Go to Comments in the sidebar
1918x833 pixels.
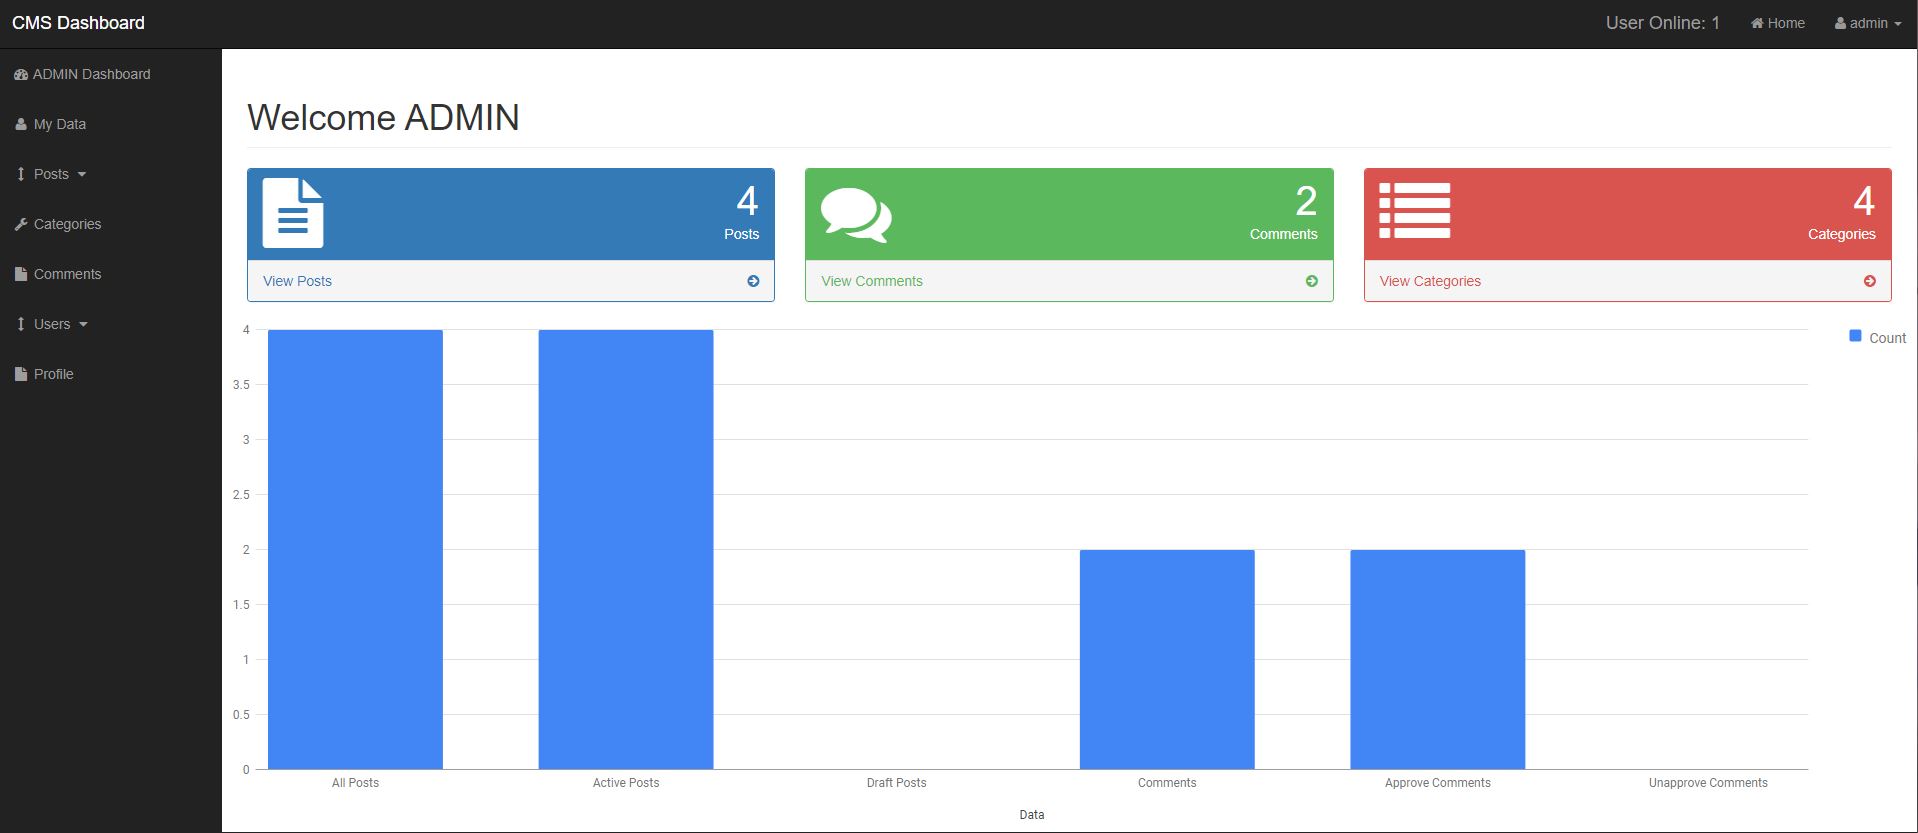(x=67, y=274)
